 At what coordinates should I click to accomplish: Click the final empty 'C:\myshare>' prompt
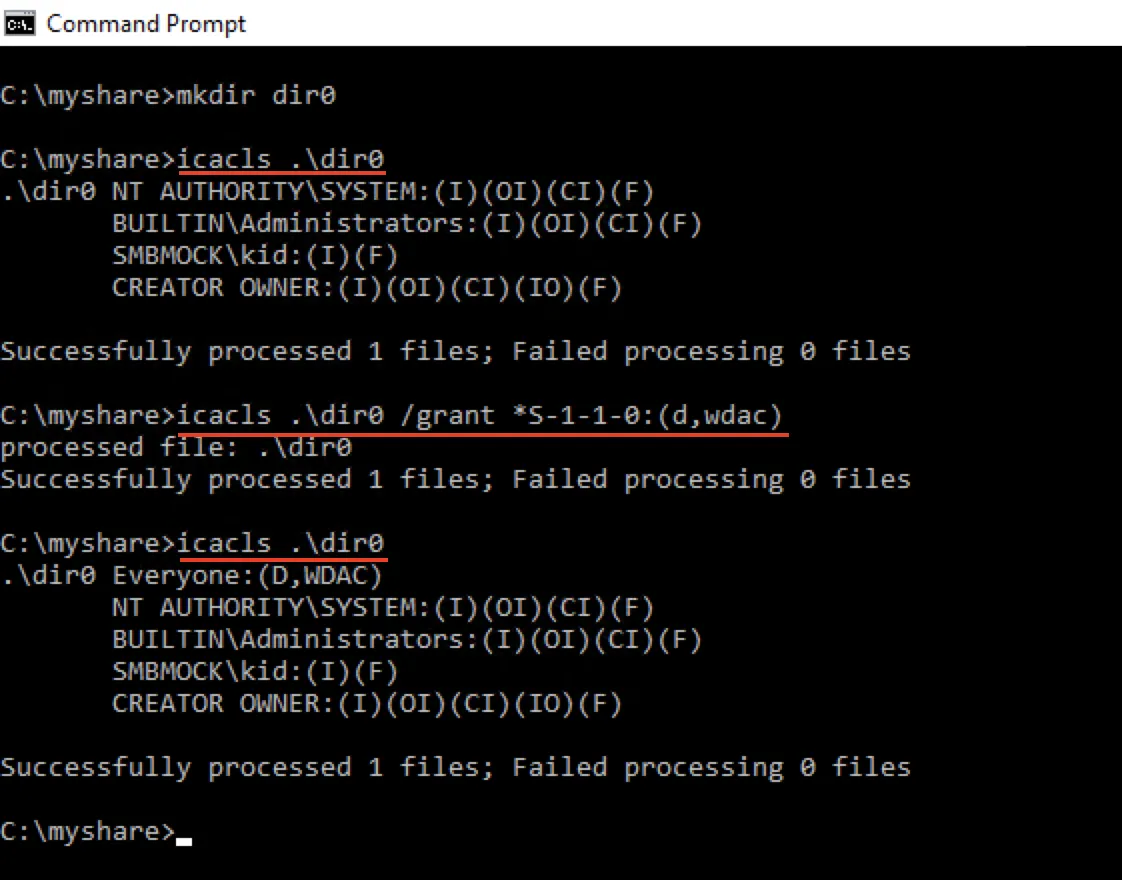[x=88, y=831]
